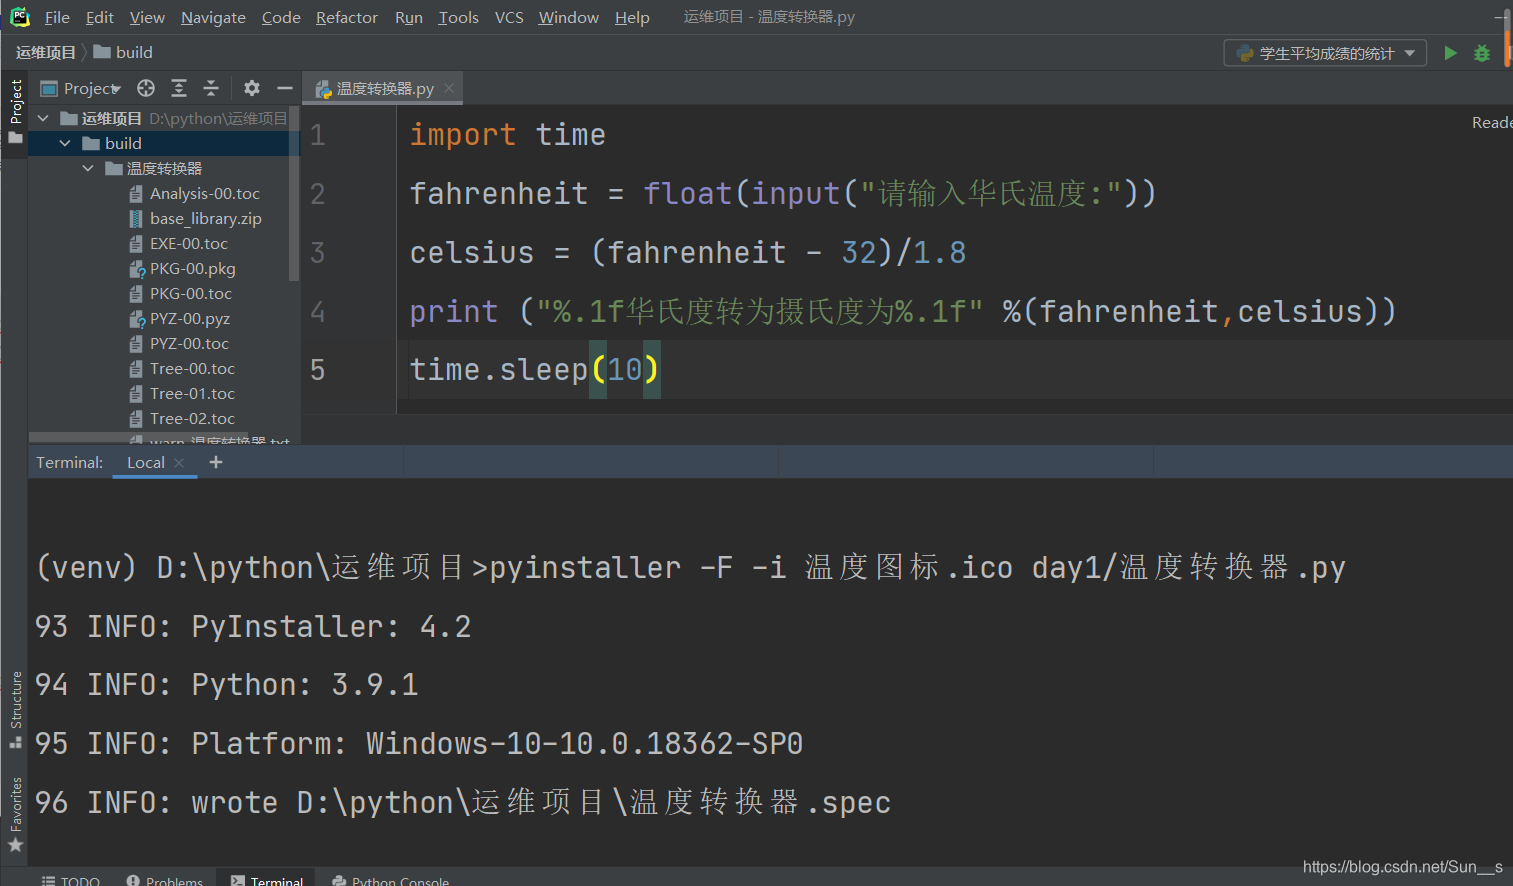Add a new terminal tab with plus icon
The width and height of the screenshot is (1513, 886).
pos(216,462)
